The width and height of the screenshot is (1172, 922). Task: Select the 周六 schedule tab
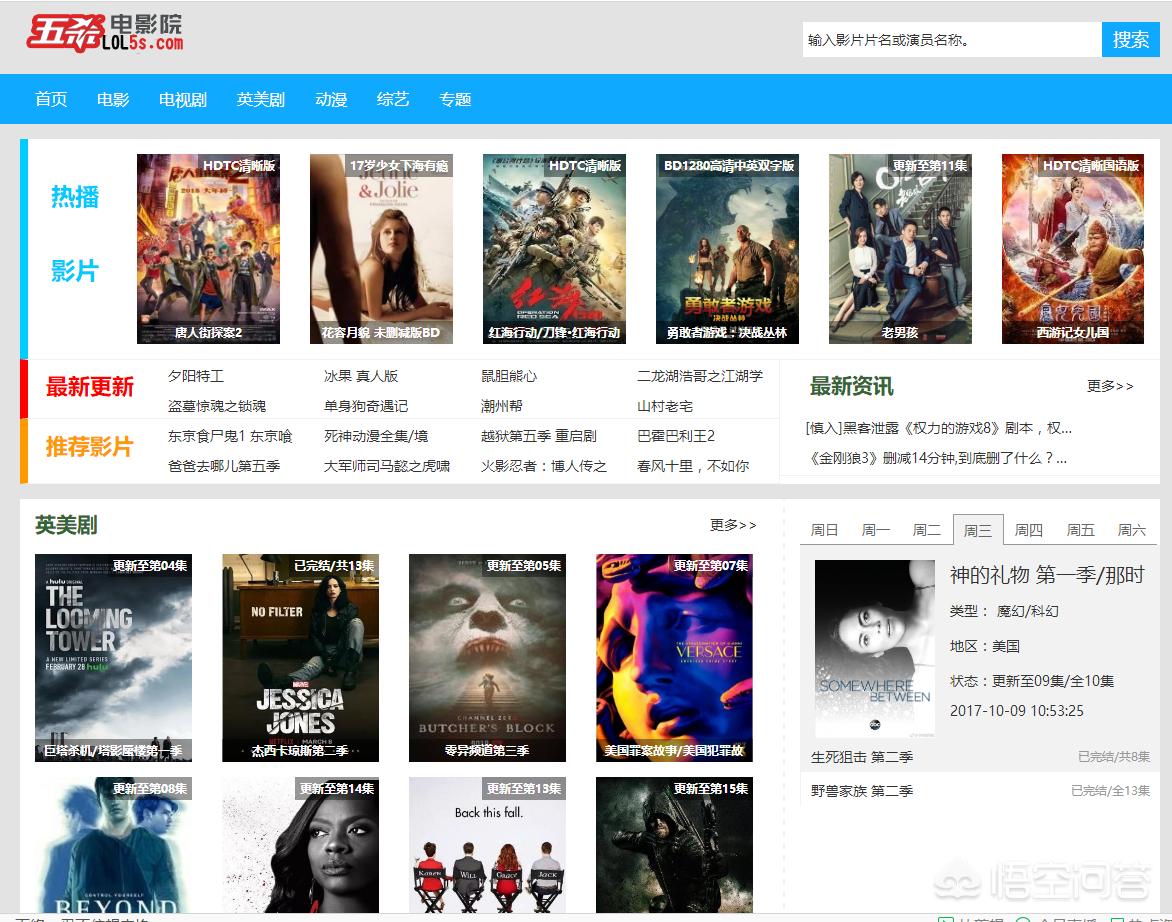(1132, 530)
